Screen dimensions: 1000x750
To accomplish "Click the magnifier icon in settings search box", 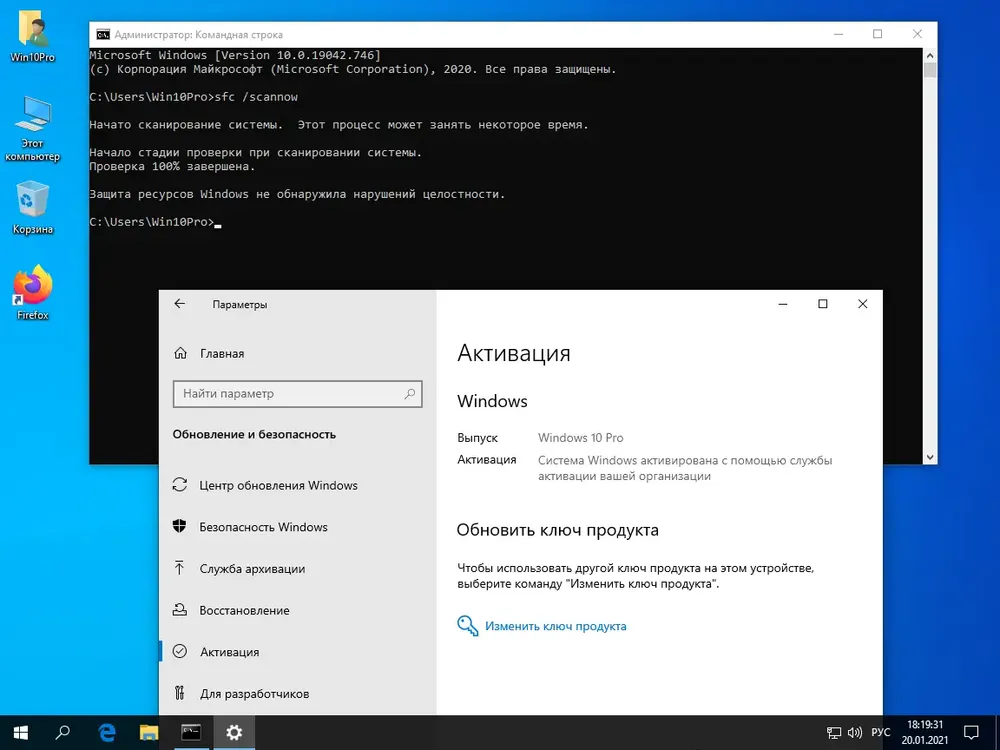I will pyautogui.click(x=409, y=394).
